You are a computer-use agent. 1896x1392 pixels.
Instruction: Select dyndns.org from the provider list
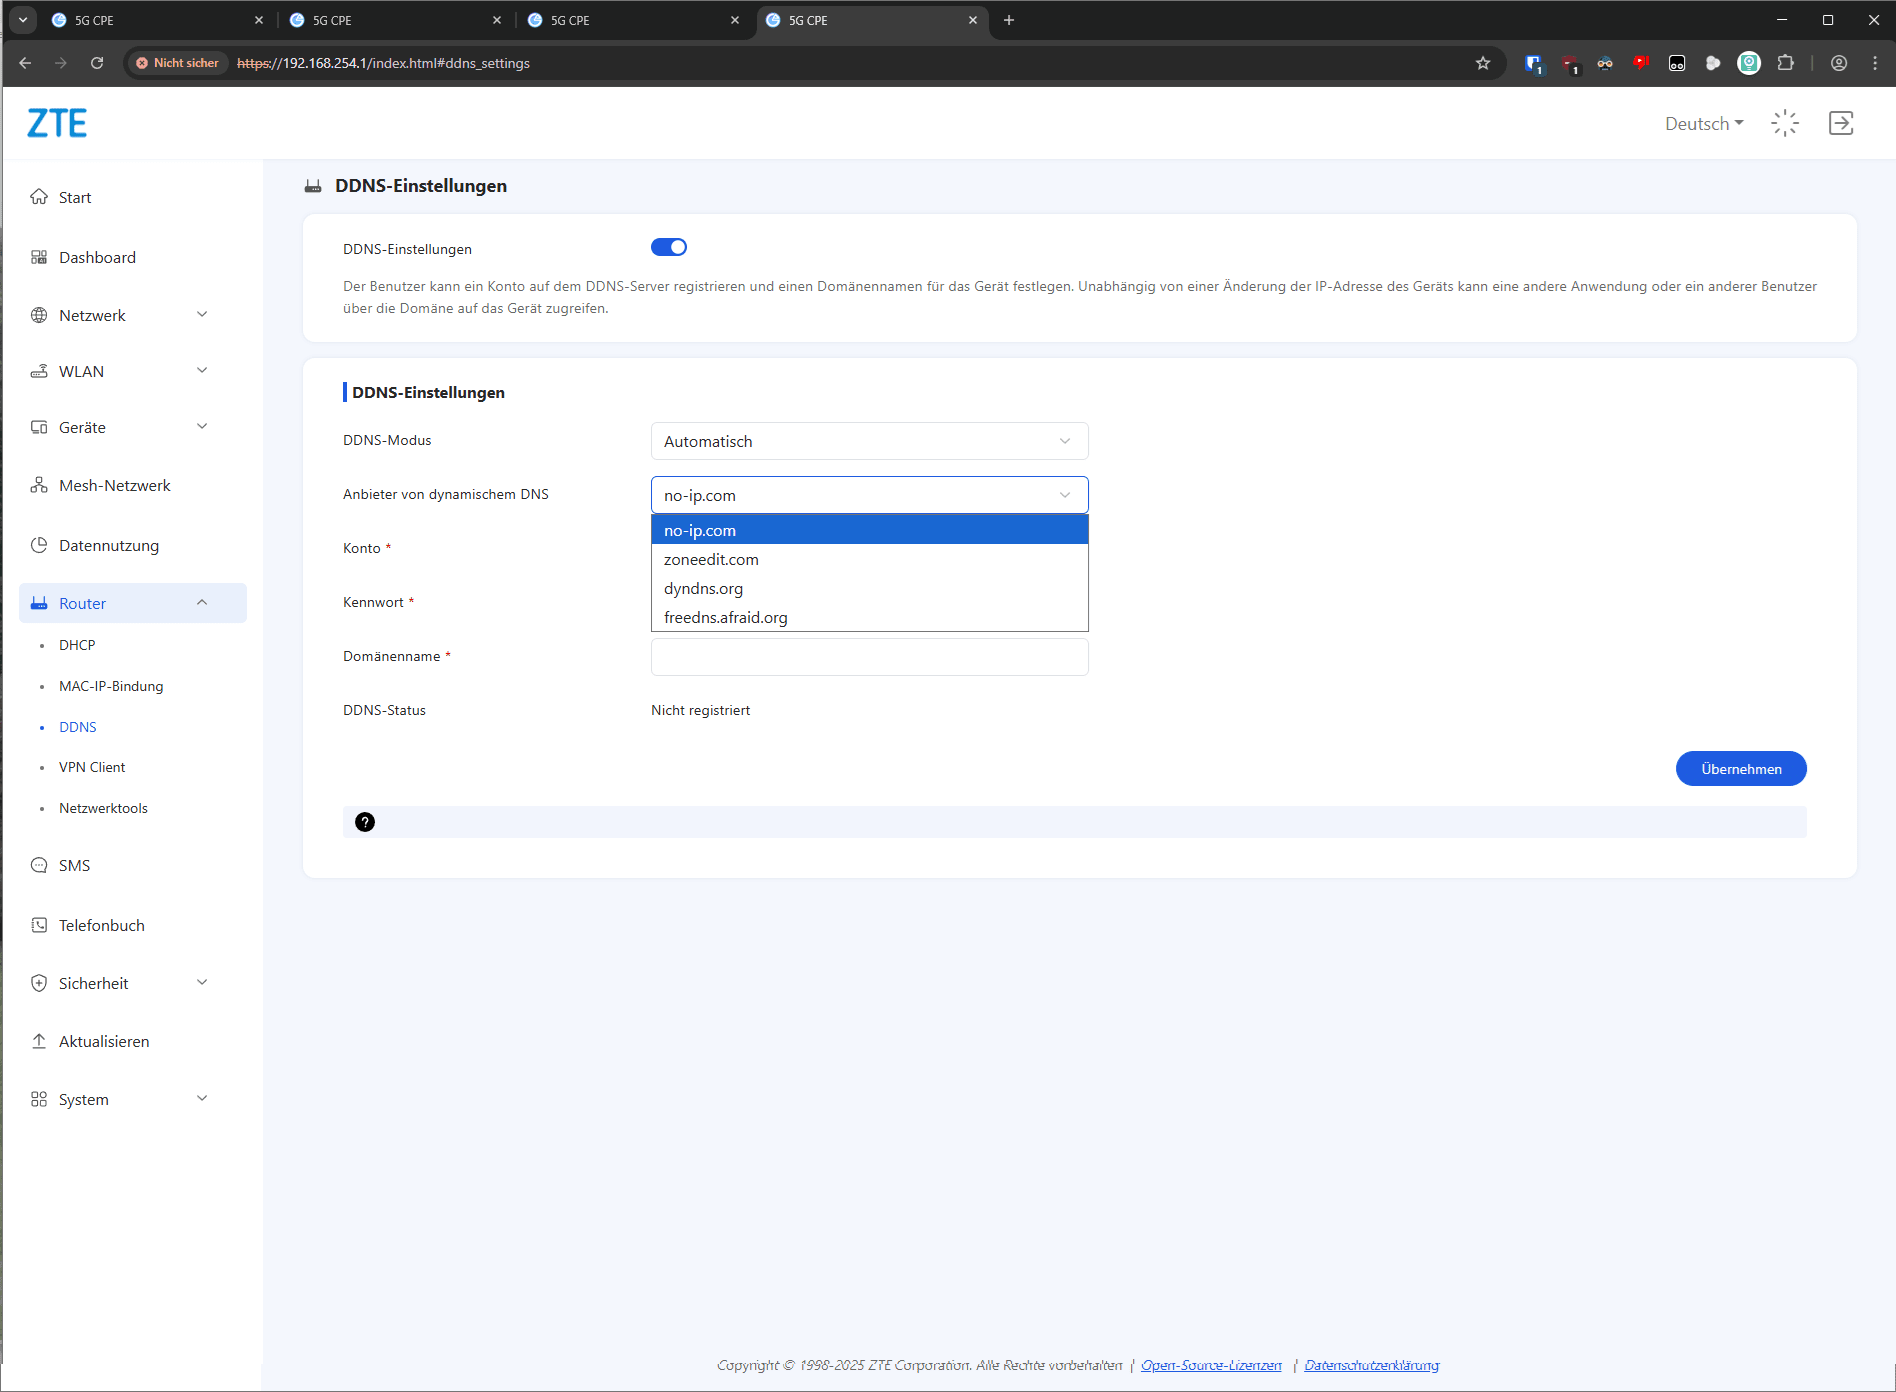[x=869, y=588]
